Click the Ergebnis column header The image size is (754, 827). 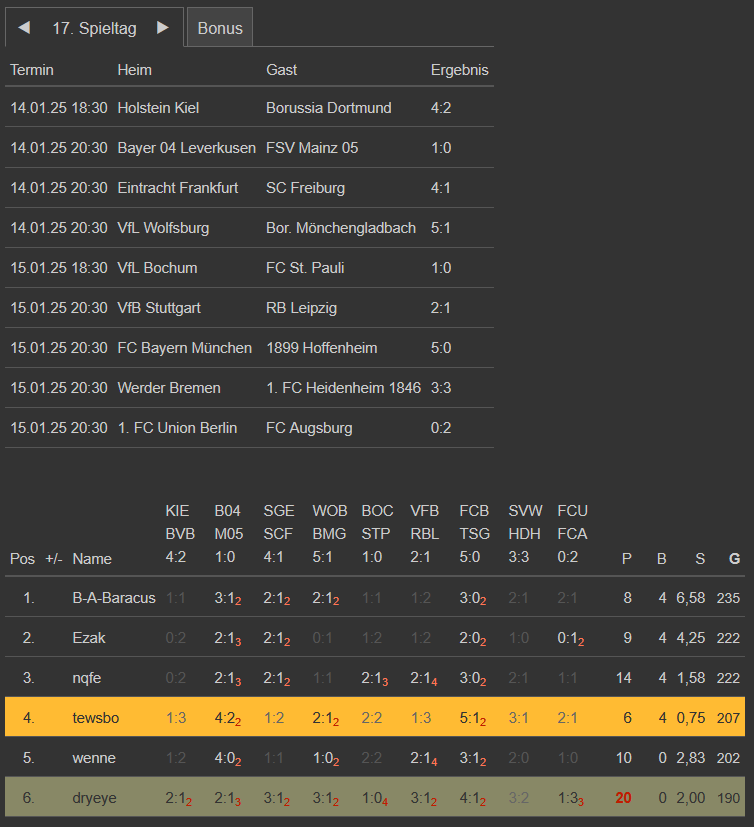(459, 70)
